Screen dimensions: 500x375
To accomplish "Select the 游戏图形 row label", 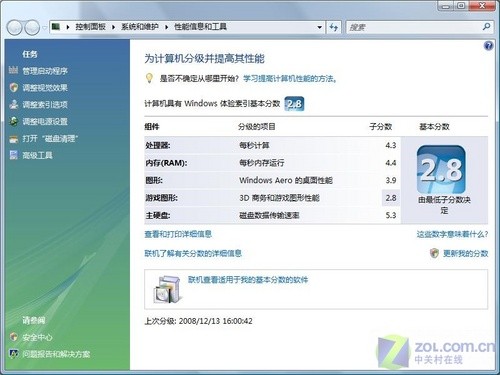I will click(161, 198).
